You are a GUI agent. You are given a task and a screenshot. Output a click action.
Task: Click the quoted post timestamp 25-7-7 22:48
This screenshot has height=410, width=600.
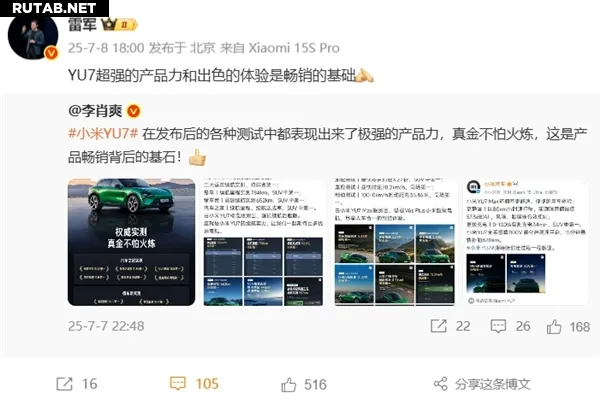pos(106,326)
